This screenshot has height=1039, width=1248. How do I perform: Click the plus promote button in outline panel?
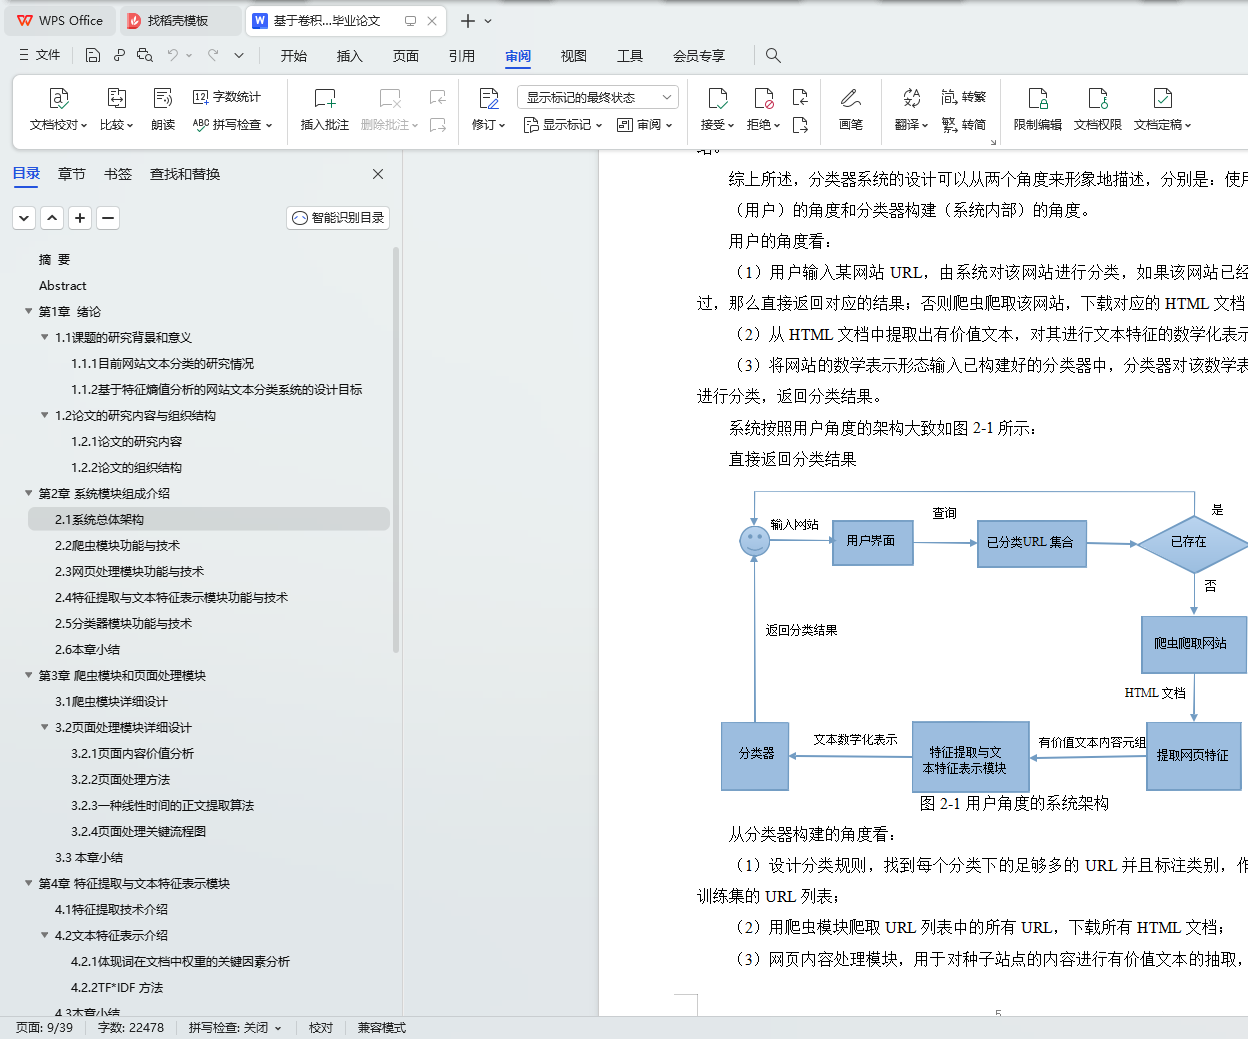tap(81, 217)
